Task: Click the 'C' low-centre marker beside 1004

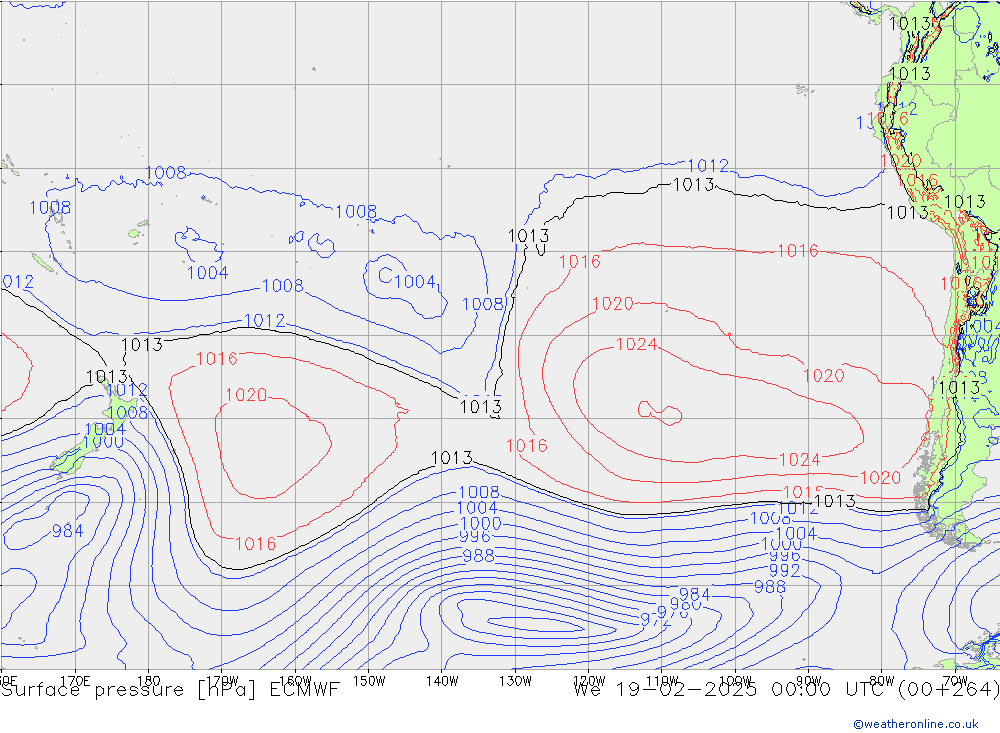Action: (385, 276)
